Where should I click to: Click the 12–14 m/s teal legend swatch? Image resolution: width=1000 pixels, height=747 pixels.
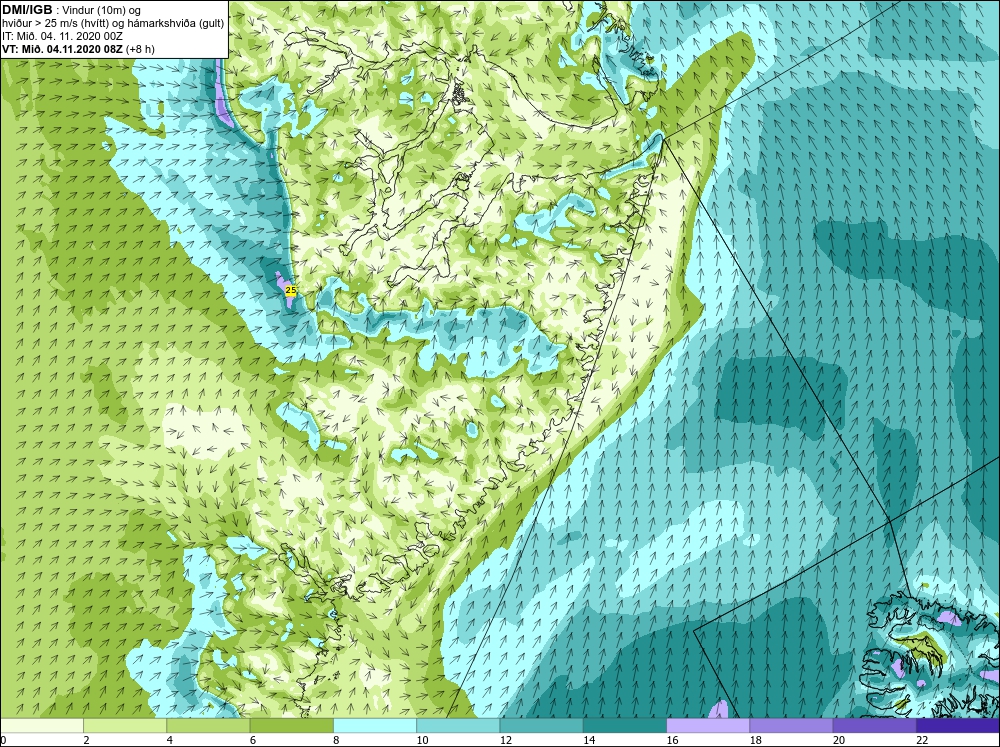click(541, 725)
